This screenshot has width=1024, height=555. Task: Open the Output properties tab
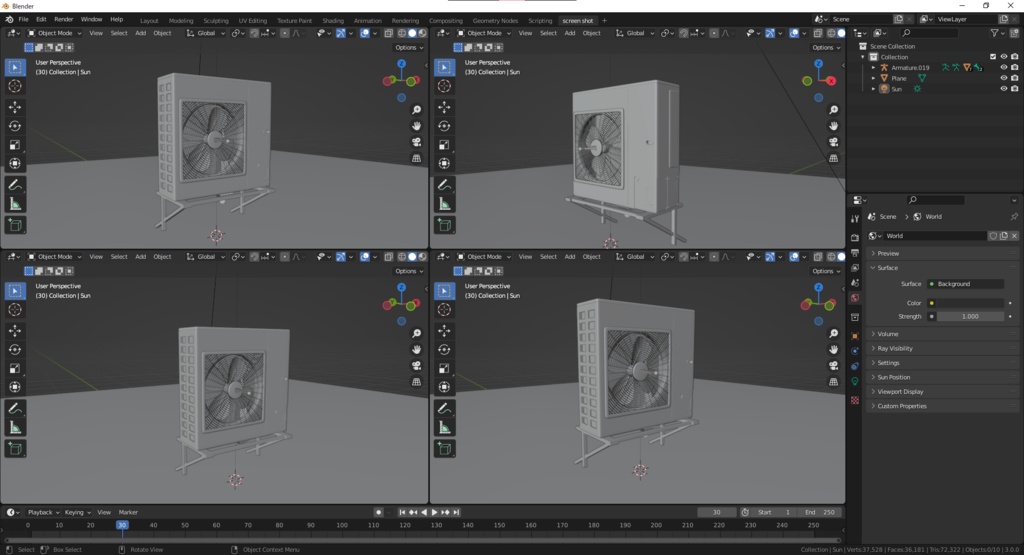point(855,253)
